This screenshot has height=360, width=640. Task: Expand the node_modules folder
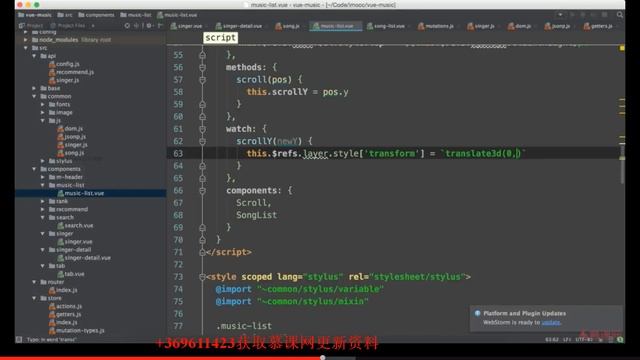26,40
